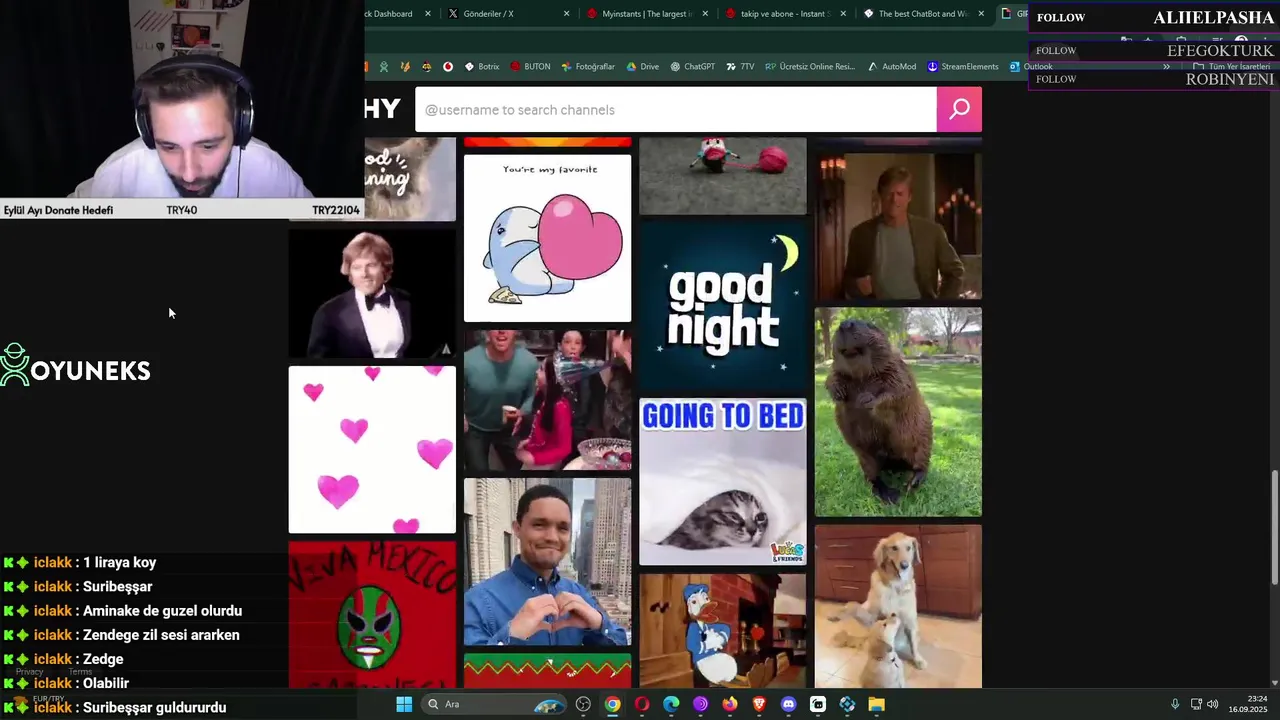
Task: Launch Opera from the taskbar
Action: coord(642,704)
